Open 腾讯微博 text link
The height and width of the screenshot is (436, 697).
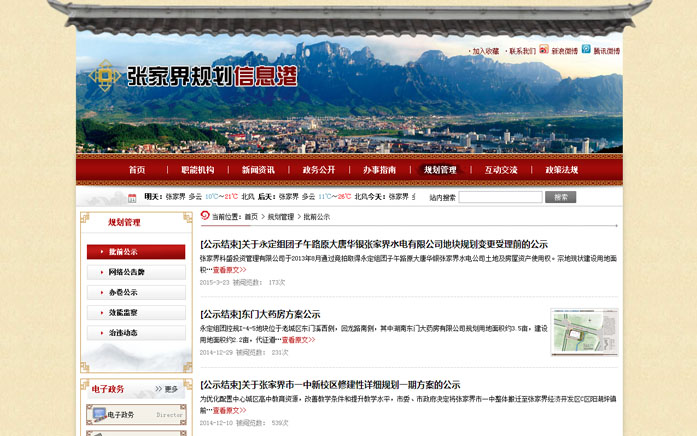point(607,52)
